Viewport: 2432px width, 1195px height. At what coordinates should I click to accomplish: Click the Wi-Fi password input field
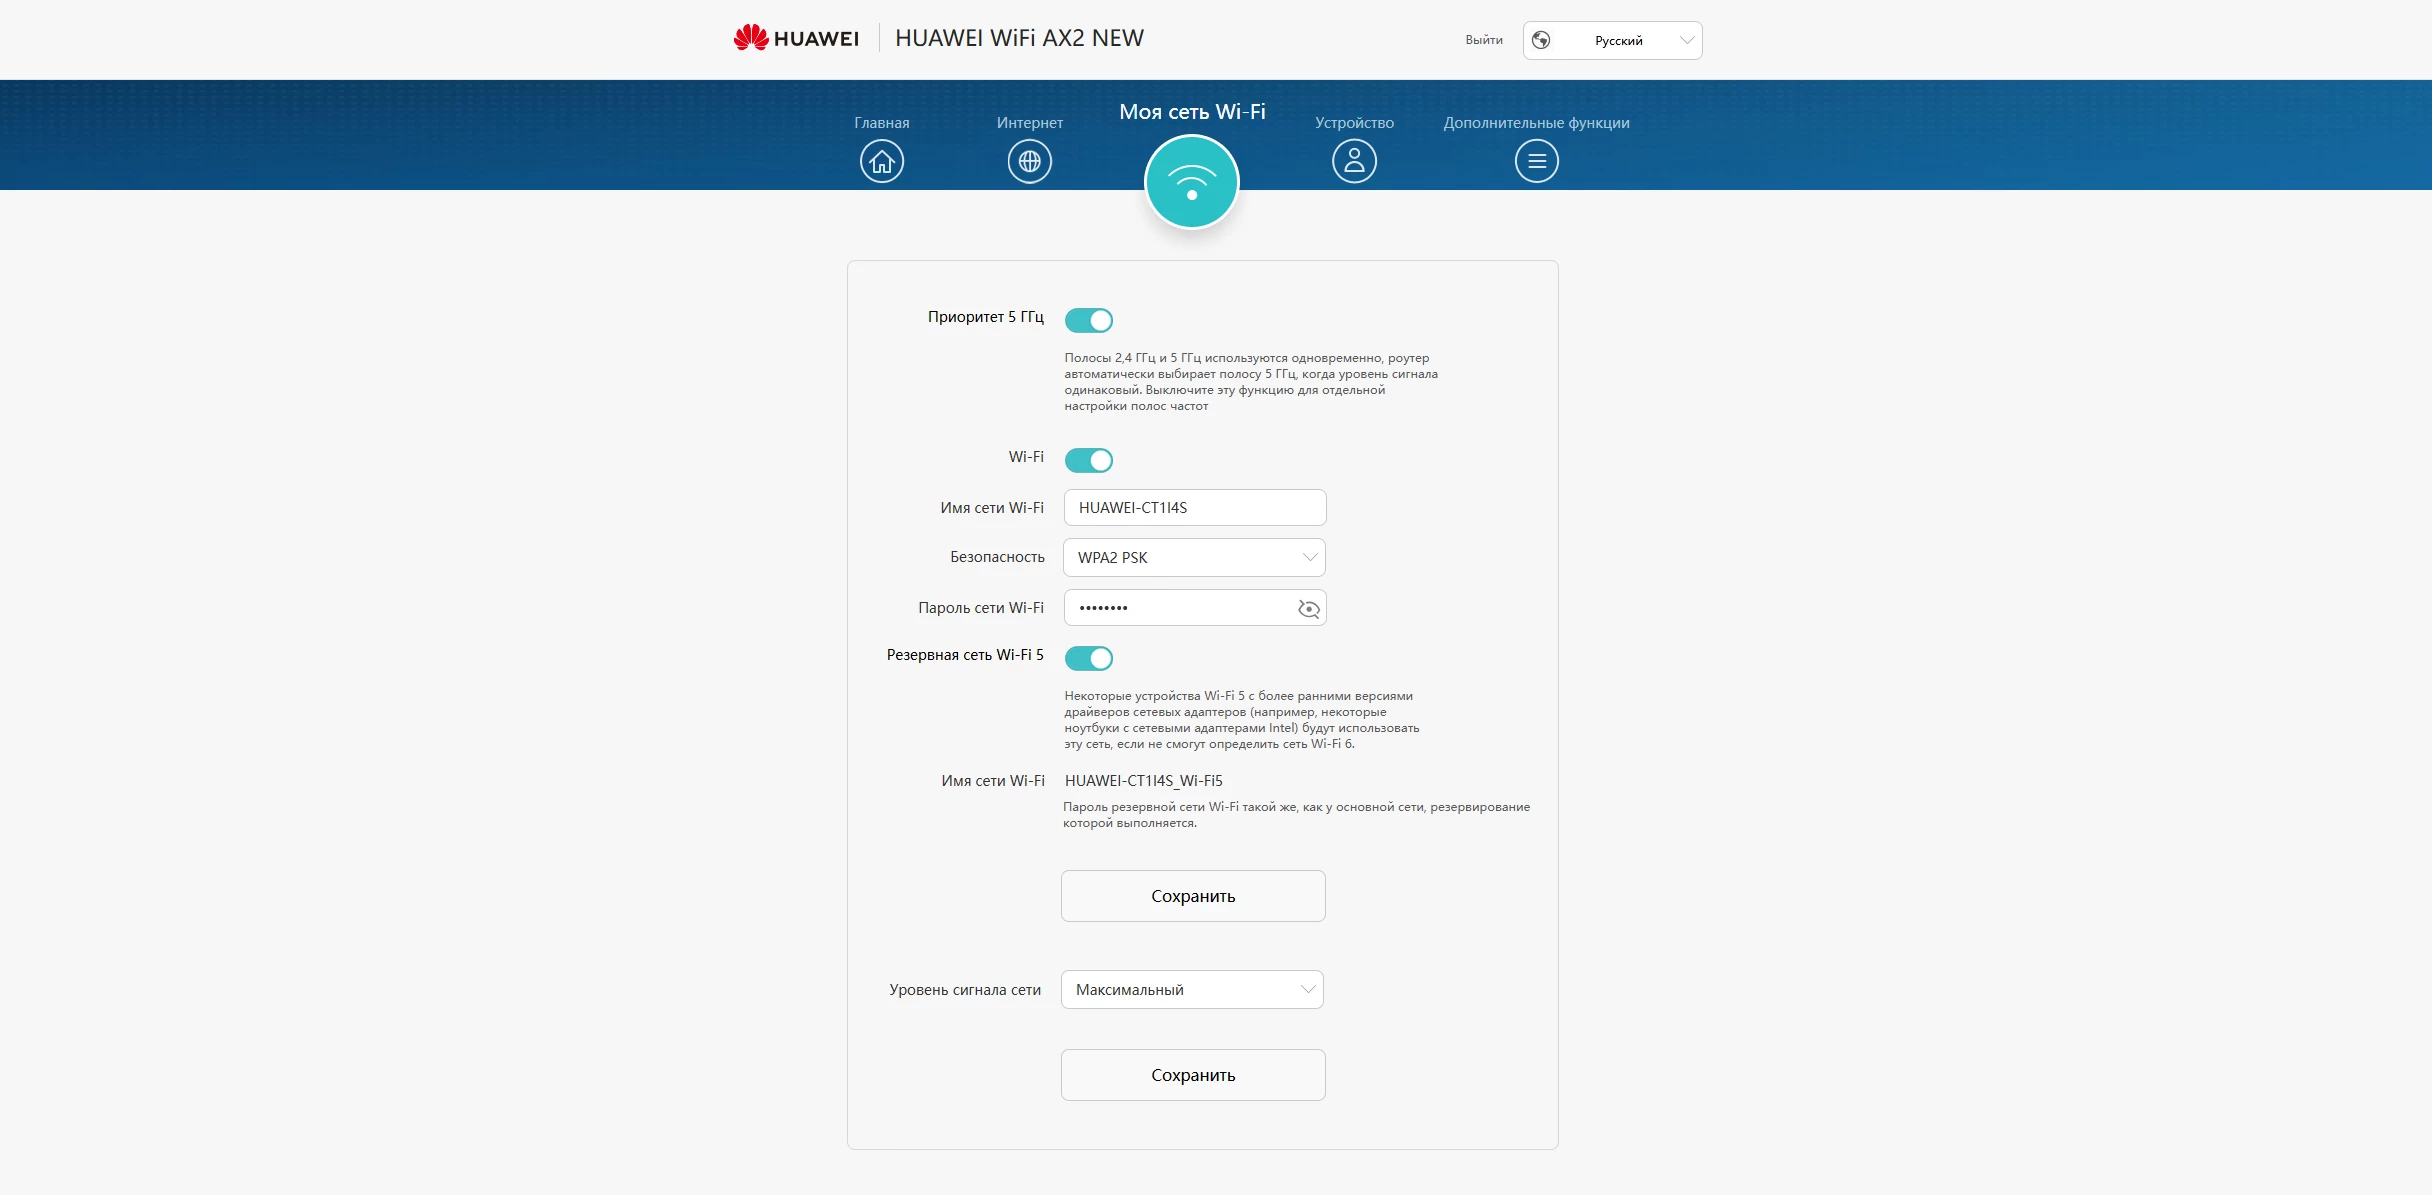click(x=1180, y=608)
